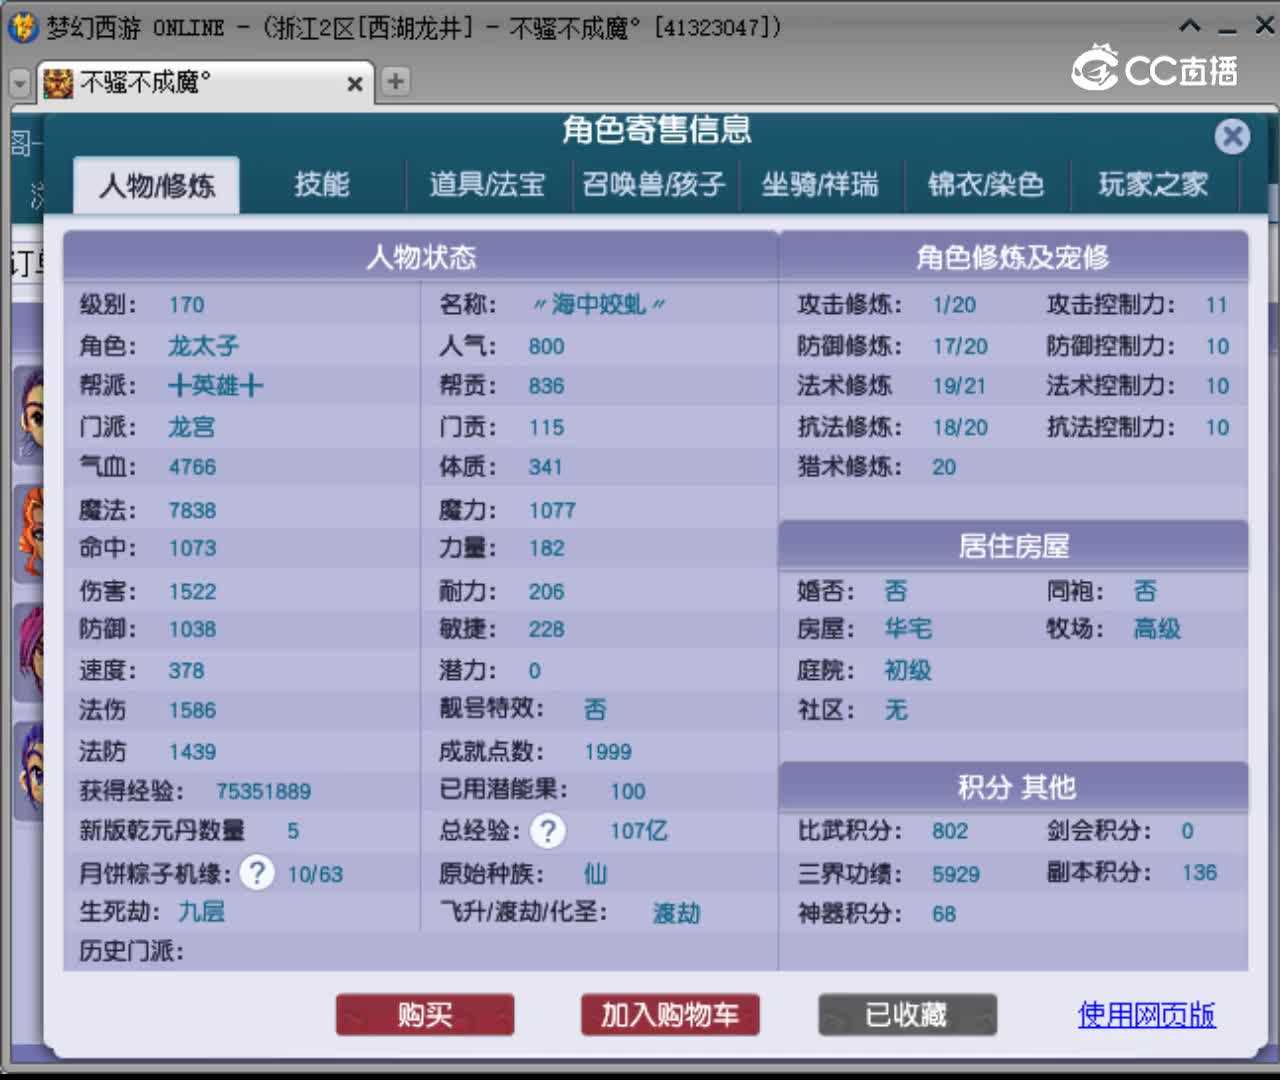Click the 加入购物车 button

670,1015
